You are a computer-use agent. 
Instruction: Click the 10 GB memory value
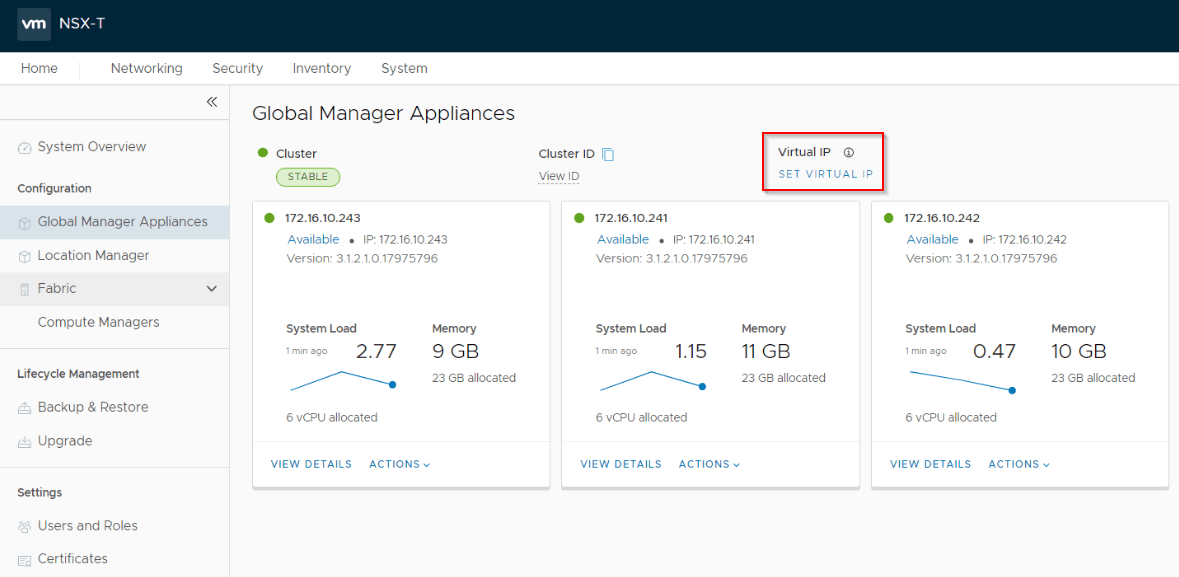1078,351
